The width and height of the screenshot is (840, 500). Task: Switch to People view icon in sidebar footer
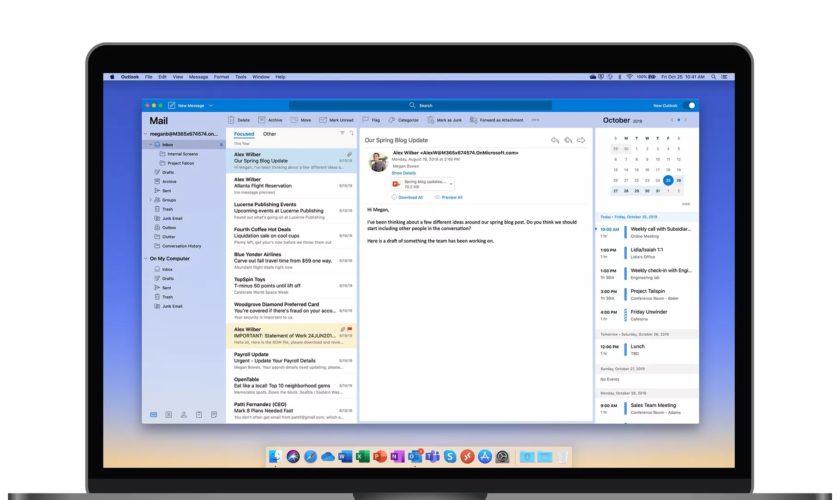tap(184, 415)
